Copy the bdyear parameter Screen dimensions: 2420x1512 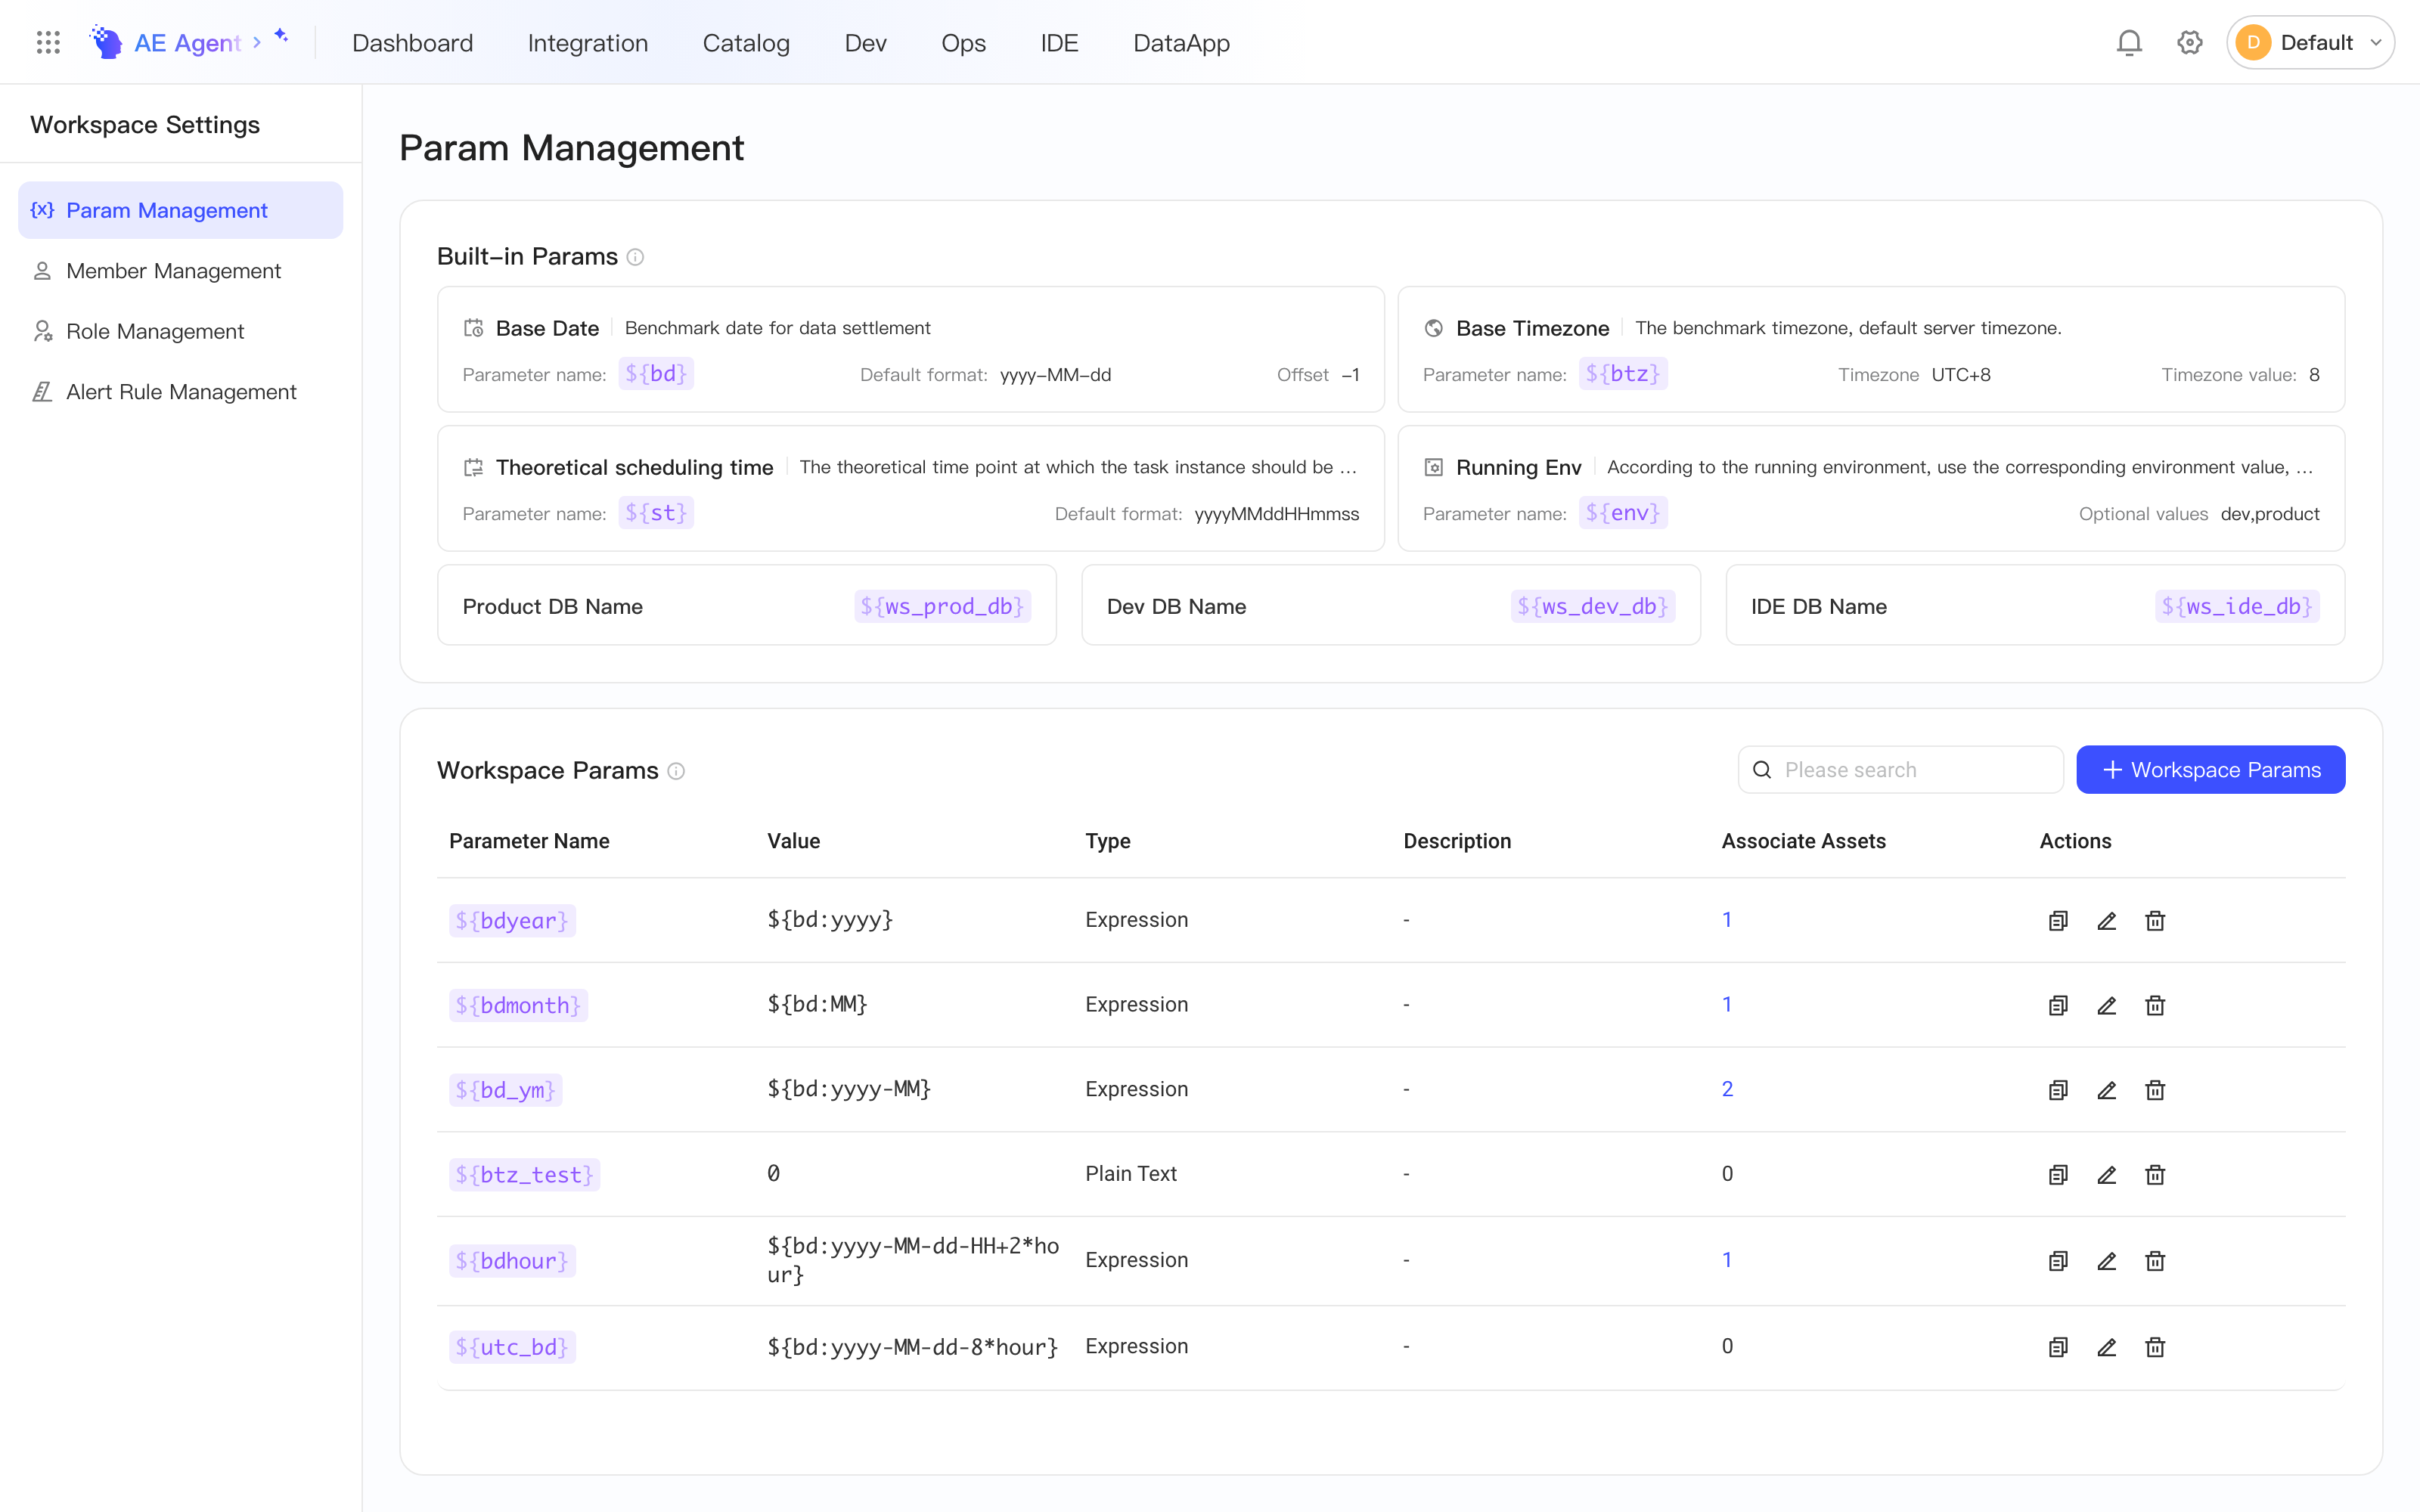click(2058, 920)
